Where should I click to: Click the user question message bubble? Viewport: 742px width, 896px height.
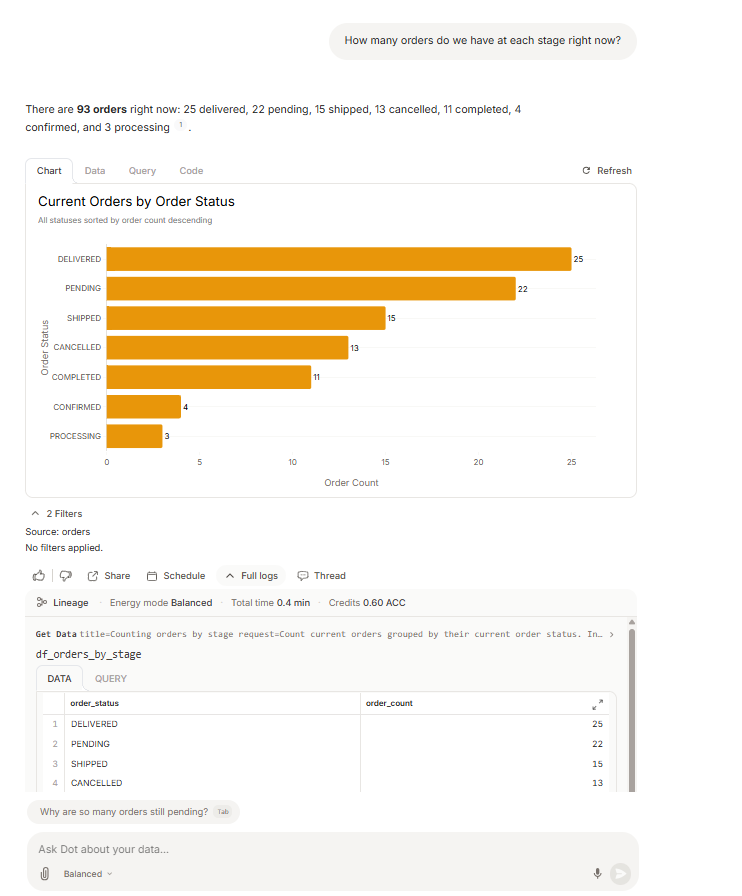pyautogui.click(x=482, y=41)
